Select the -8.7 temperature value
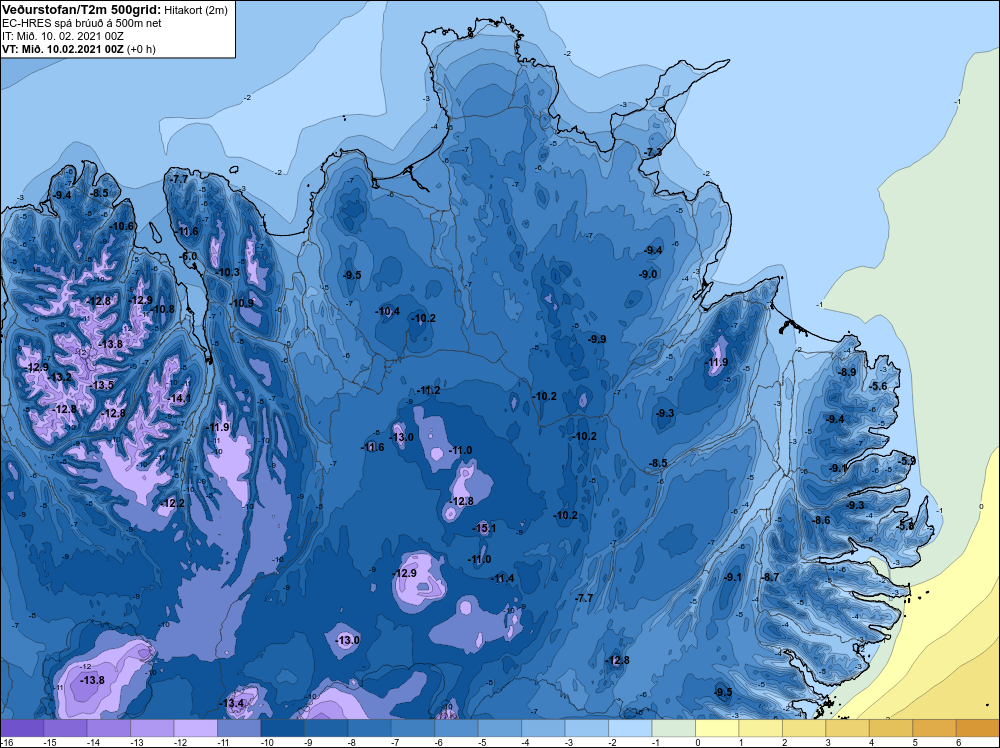 [770, 576]
